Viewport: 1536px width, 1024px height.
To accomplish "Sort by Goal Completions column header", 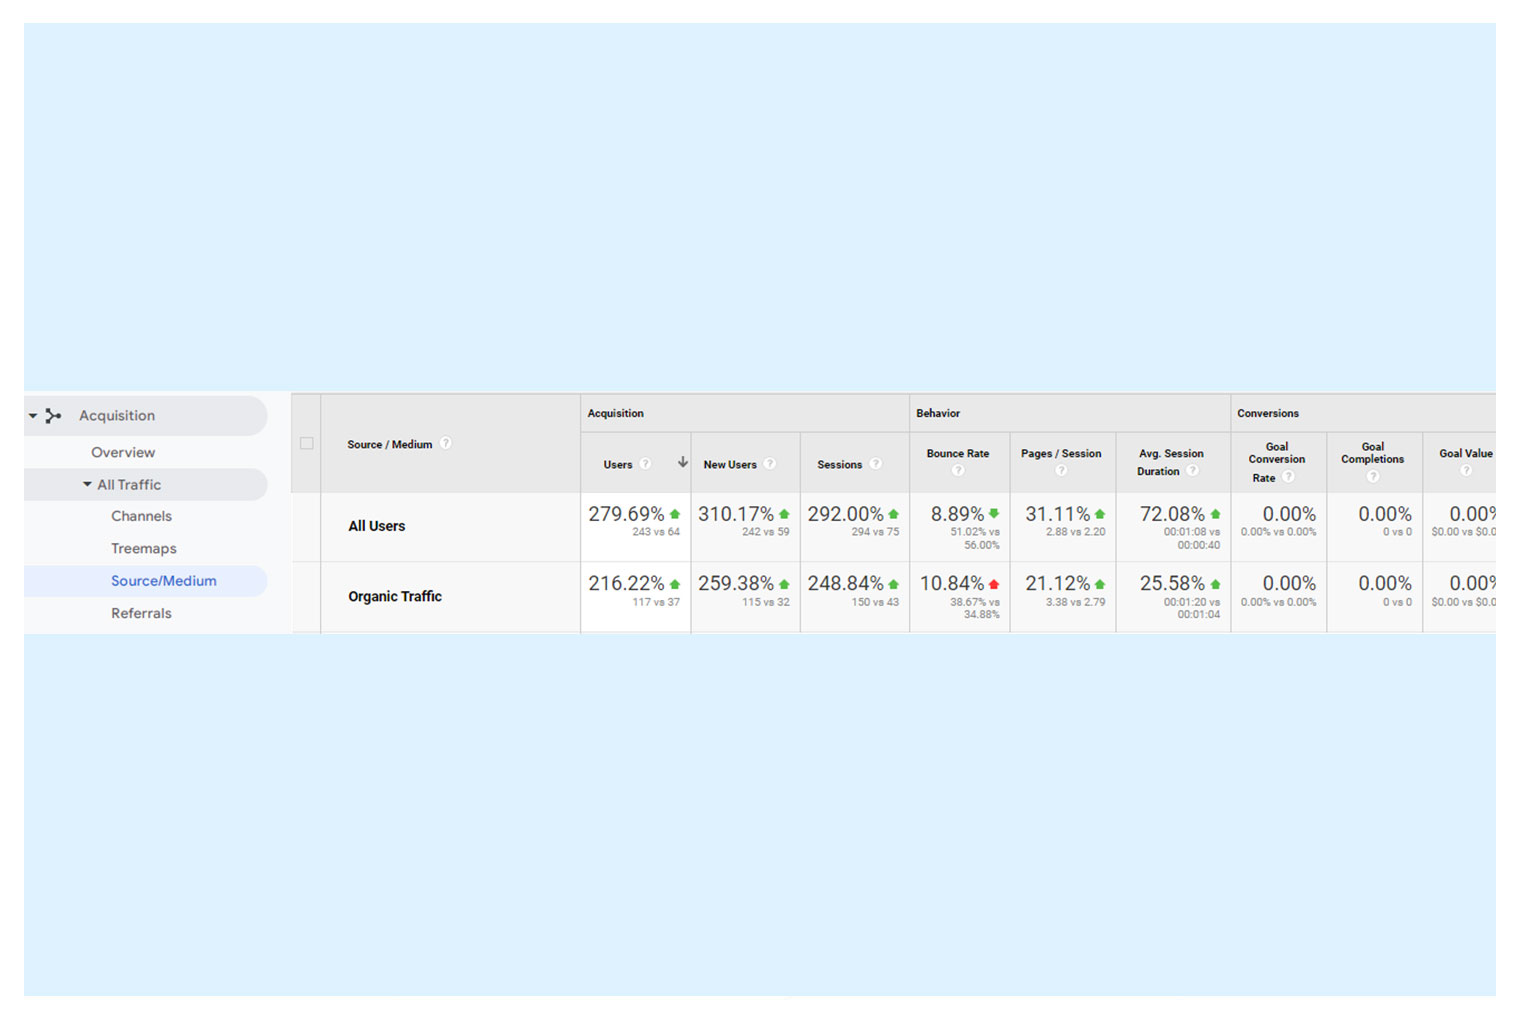I will click(1373, 453).
